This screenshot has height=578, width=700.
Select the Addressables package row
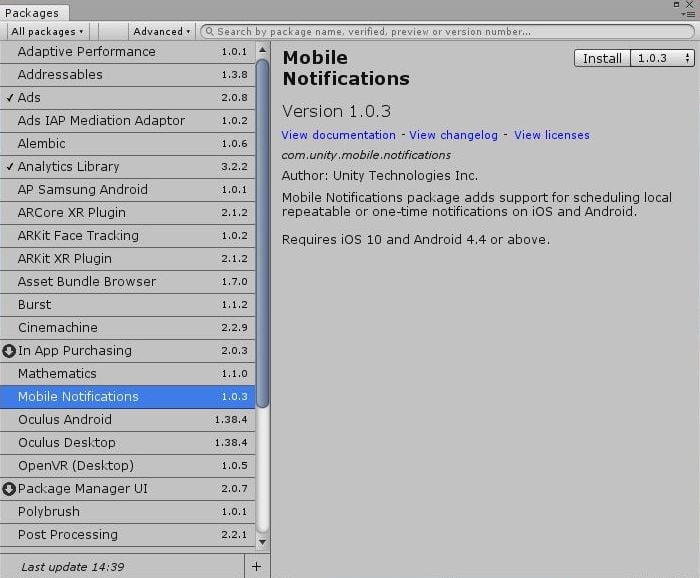(x=128, y=75)
